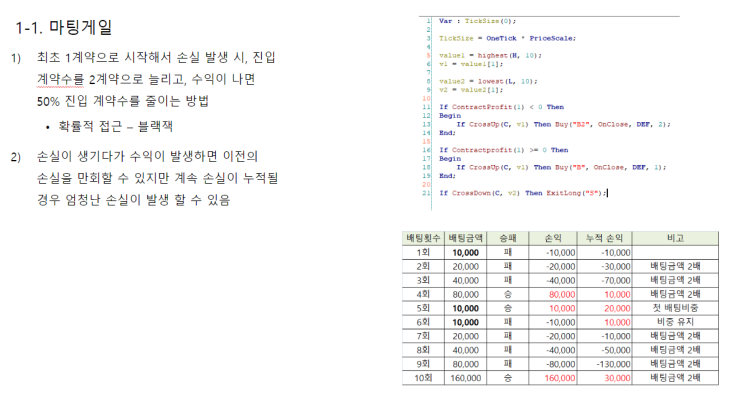The width and height of the screenshot is (743, 414).
Task: Click the line "경우 엄청난 손실이 발생 할 수 있음"
Action: [134, 200]
